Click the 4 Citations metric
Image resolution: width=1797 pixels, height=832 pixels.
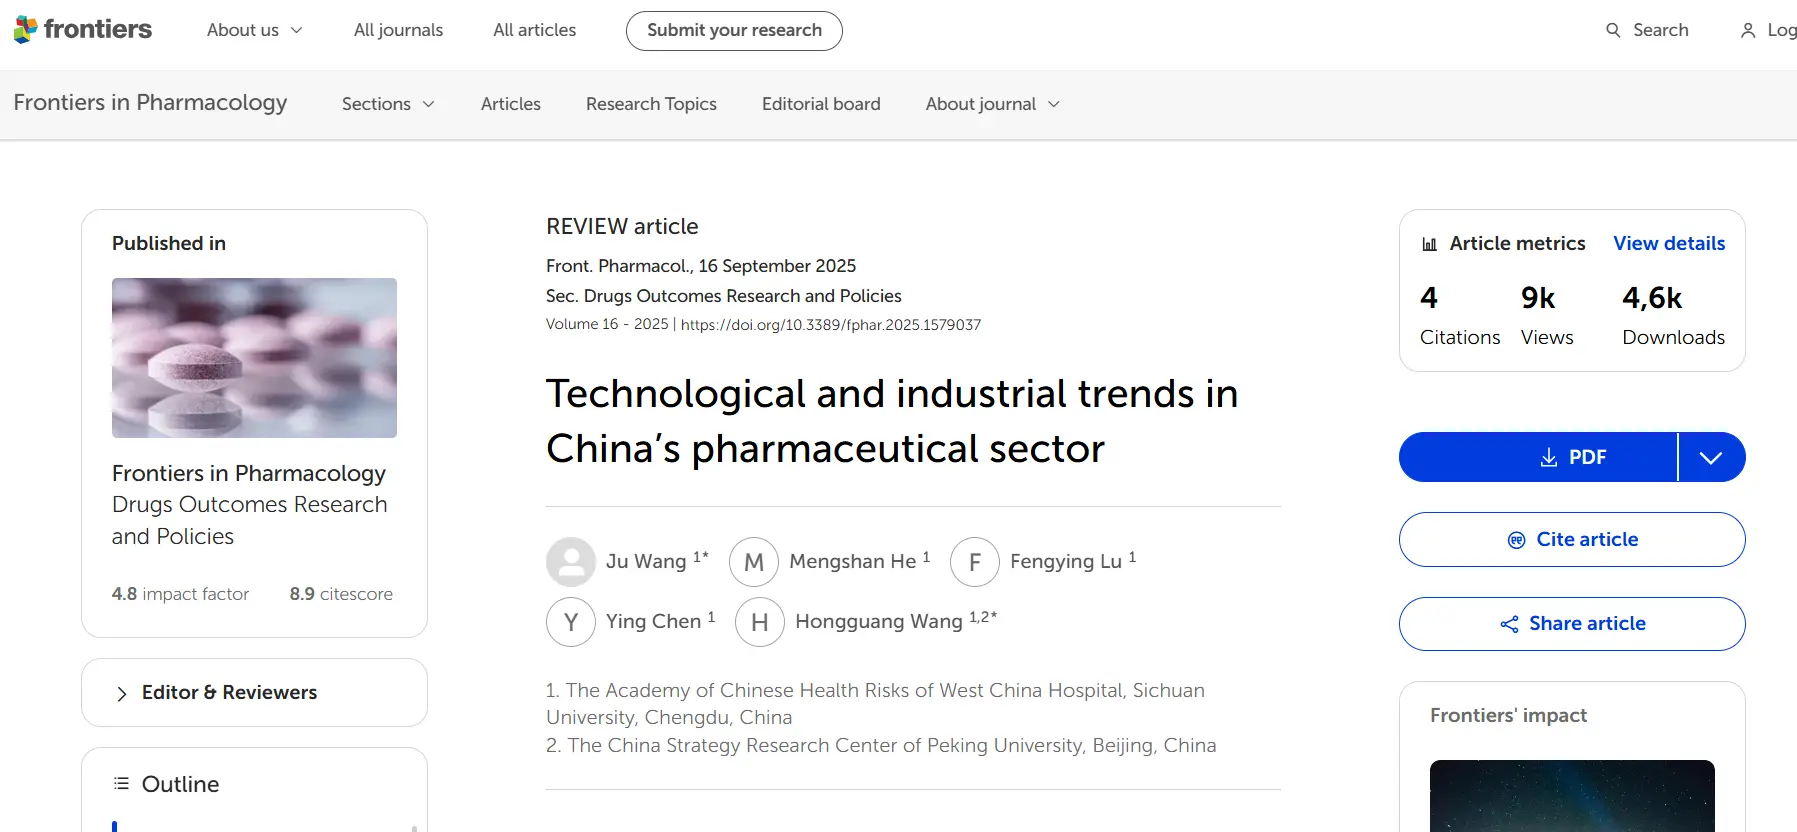pos(1460,315)
